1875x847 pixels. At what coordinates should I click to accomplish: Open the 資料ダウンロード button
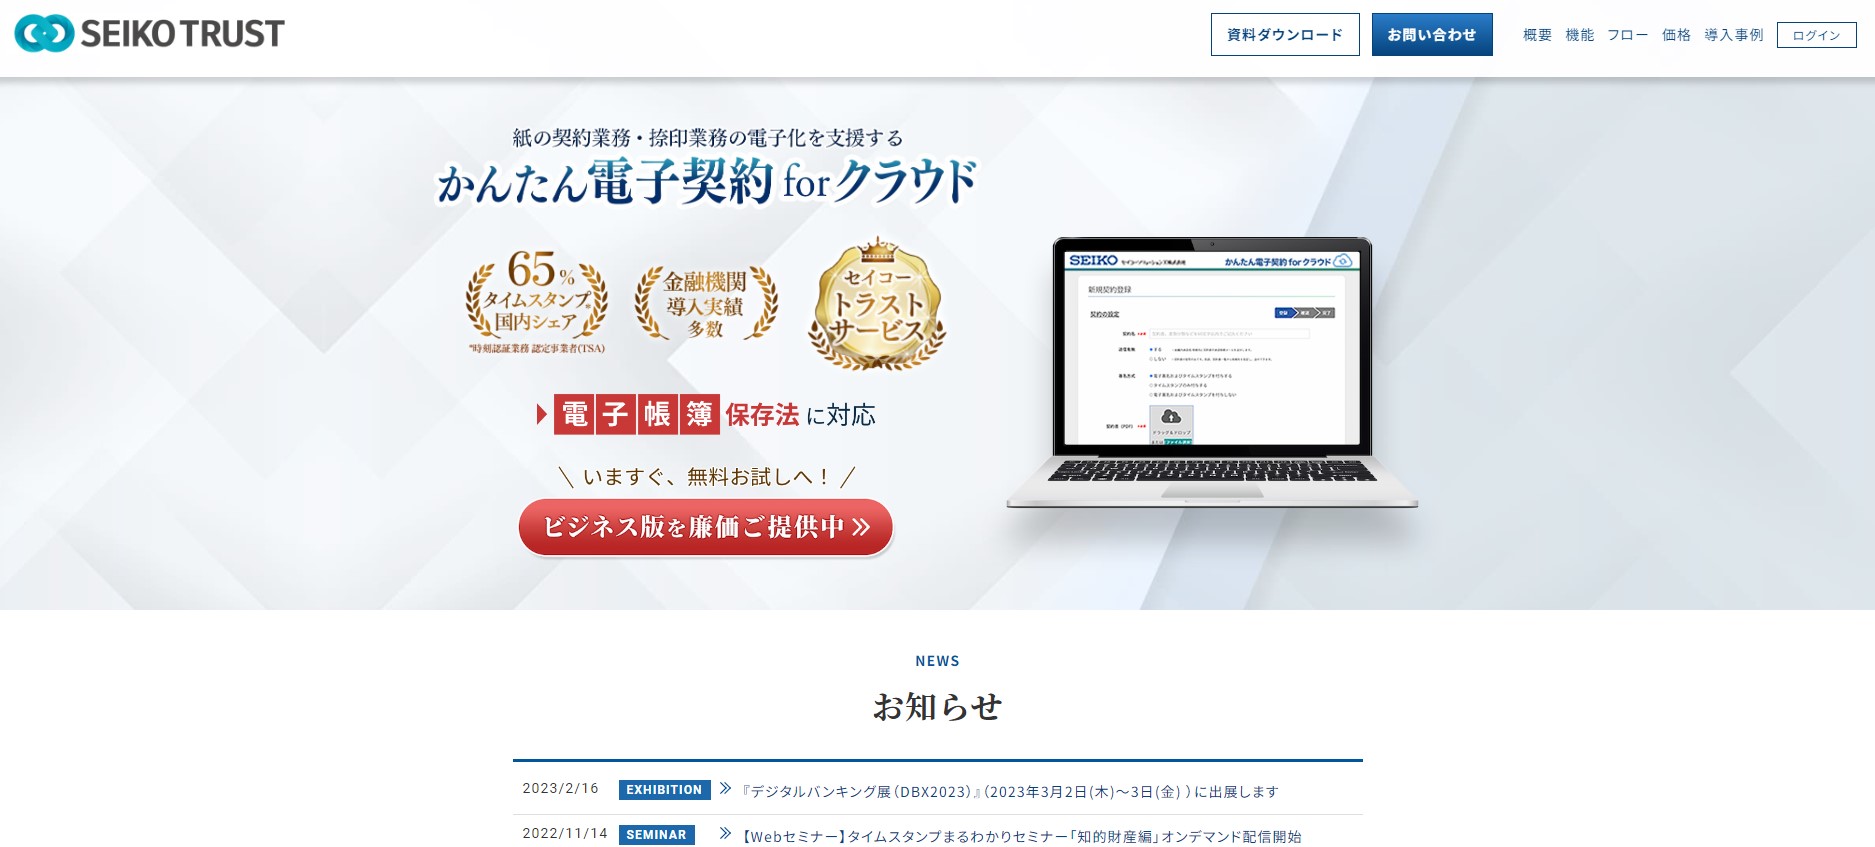tap(1285, 34)
